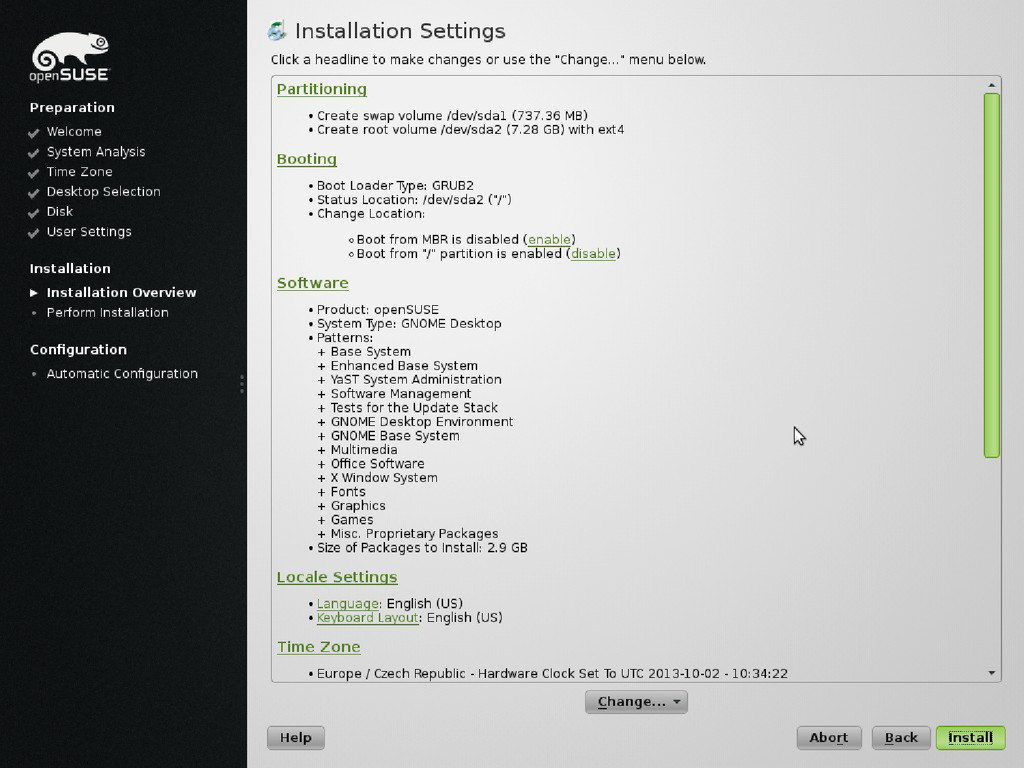The image size is (1024, 768).
Task: Click "Status Location: /dev/sda2" text
Action: (414, 200)
